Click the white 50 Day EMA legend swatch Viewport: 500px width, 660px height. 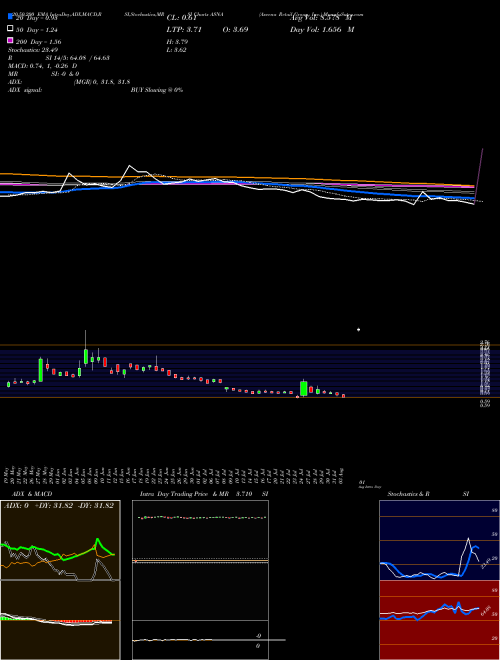11,29
